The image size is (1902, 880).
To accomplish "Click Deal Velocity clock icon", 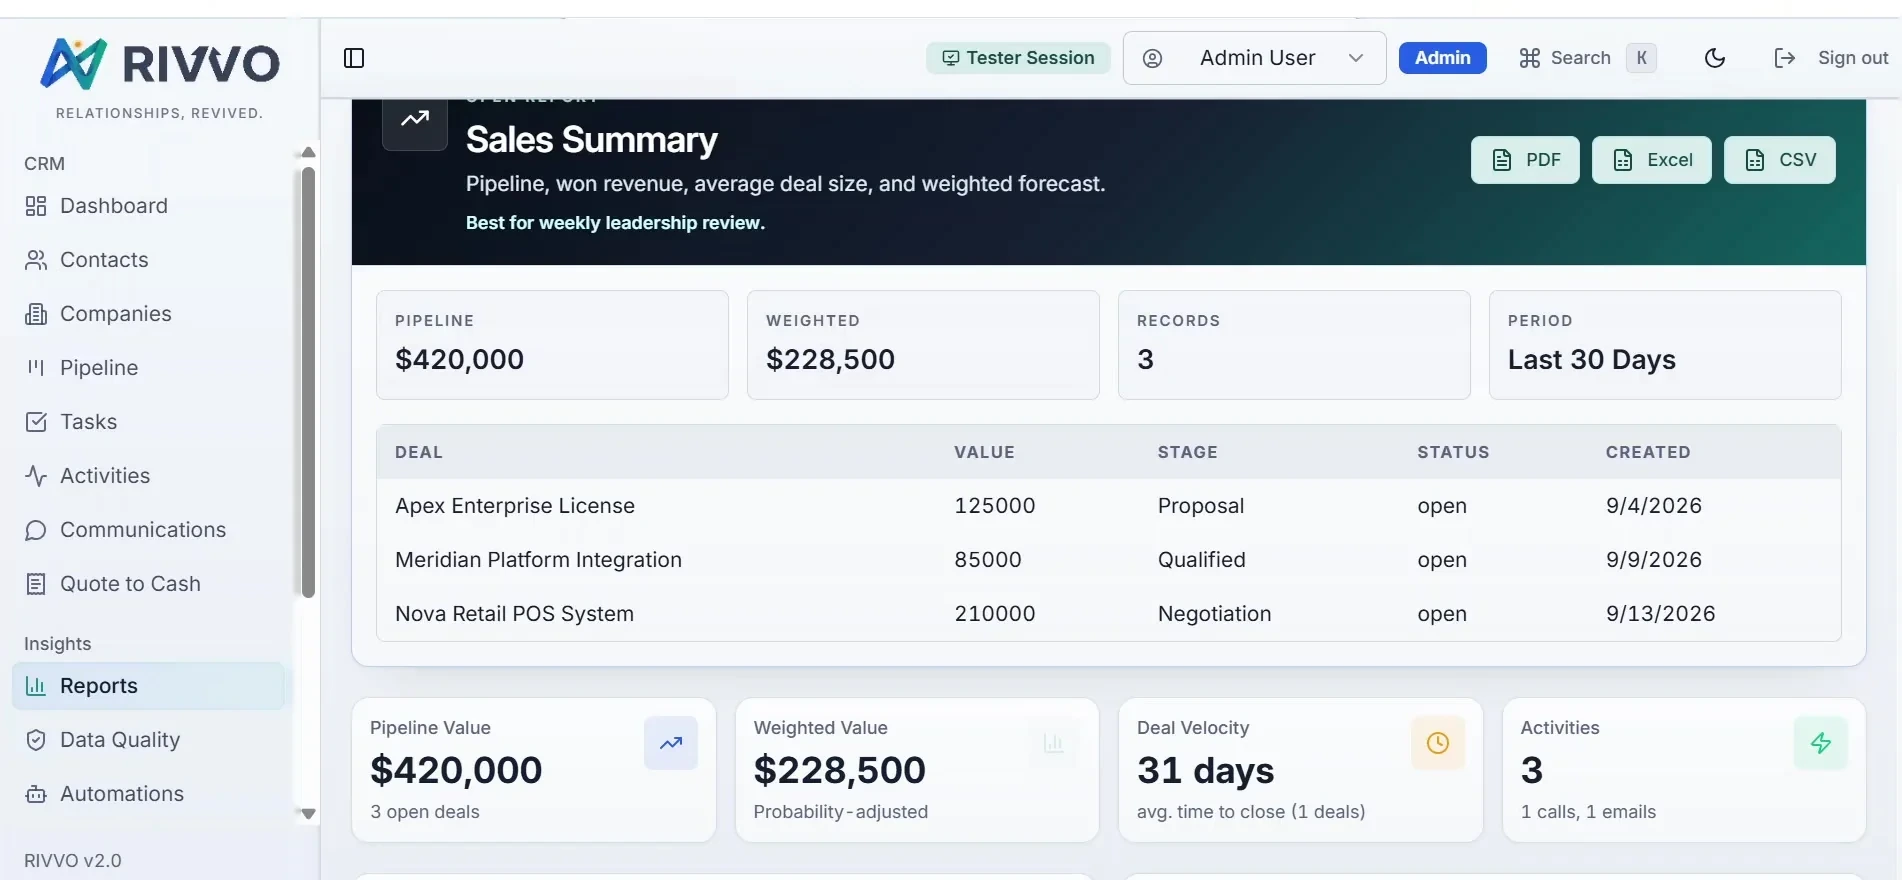I will [x=1438, y=743].
